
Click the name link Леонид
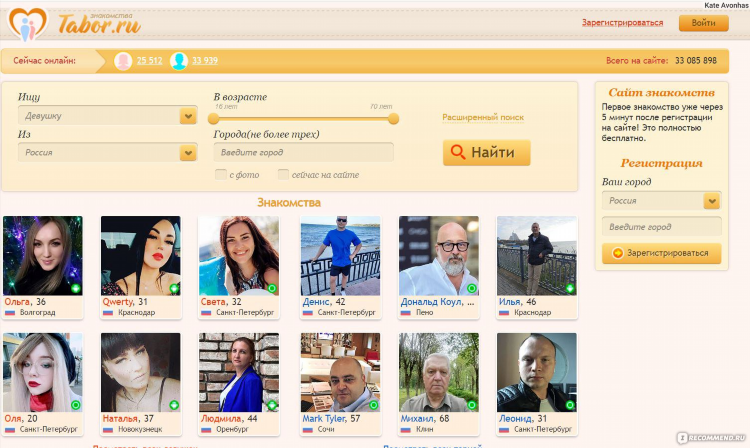tap(515, 418)
